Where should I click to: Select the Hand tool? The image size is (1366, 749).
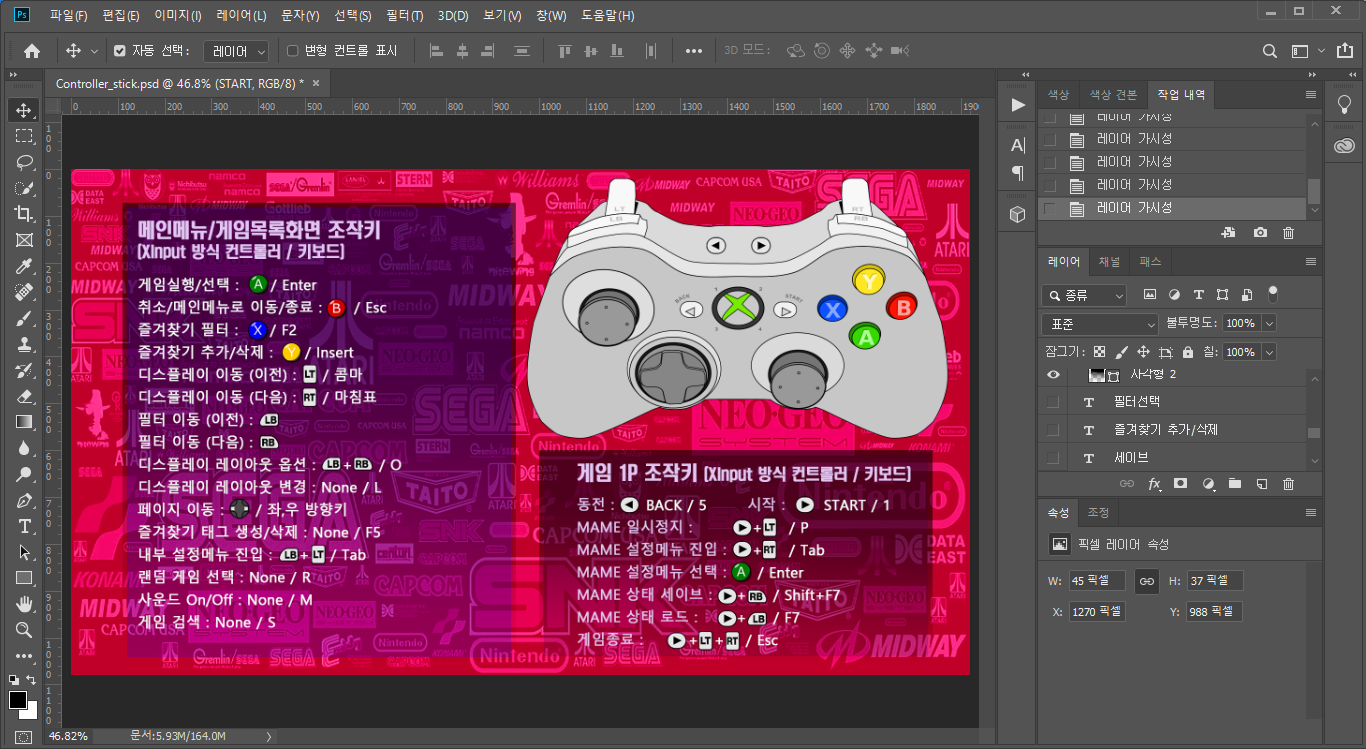point(23,604)
